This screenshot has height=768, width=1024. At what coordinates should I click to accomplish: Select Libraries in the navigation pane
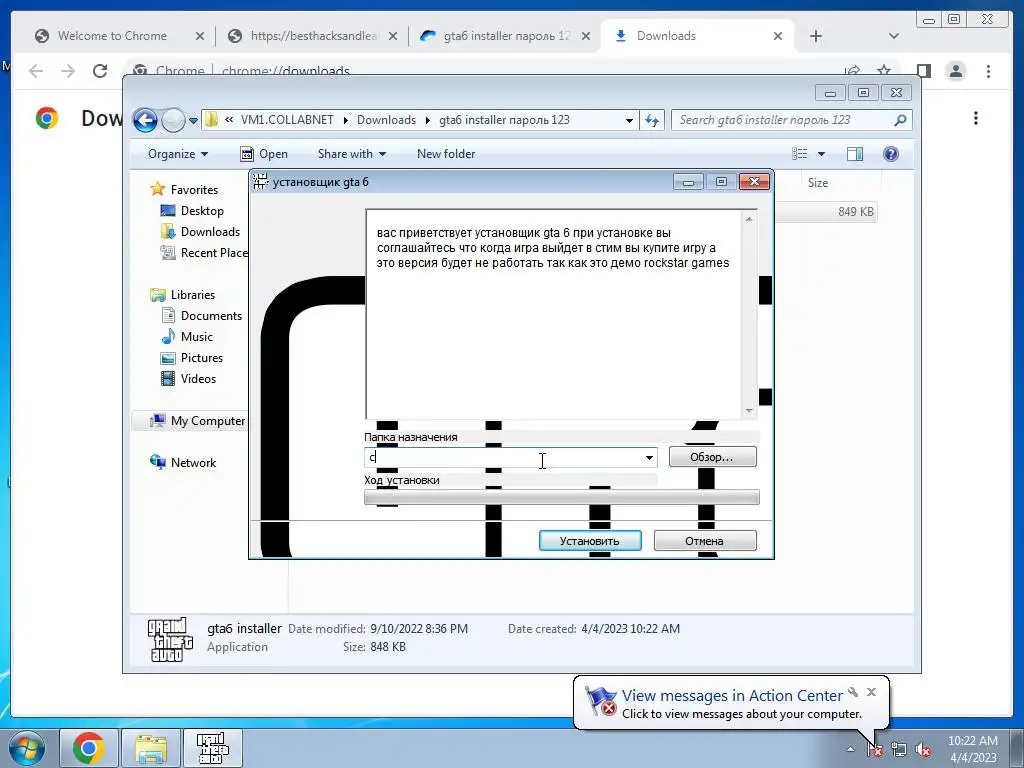click(193, 295)
